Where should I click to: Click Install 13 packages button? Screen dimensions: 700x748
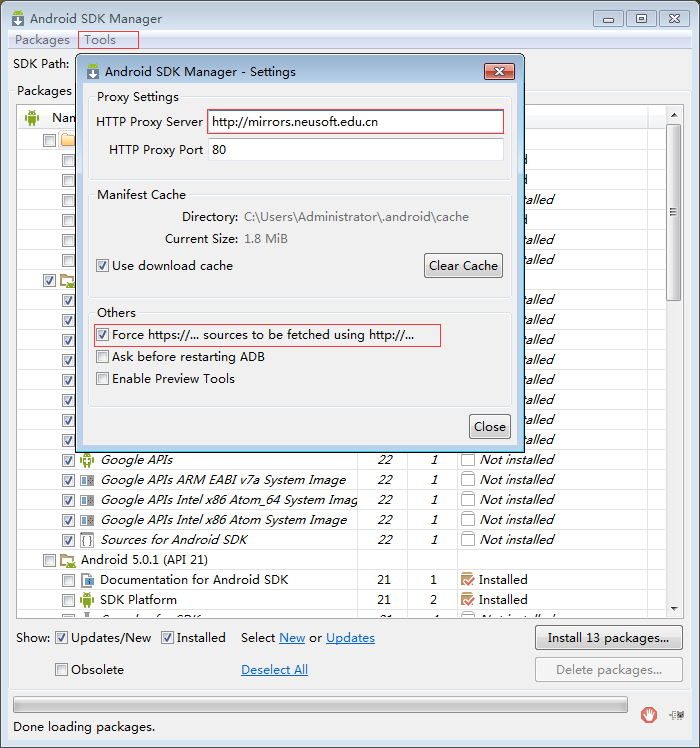coord(608,638)
